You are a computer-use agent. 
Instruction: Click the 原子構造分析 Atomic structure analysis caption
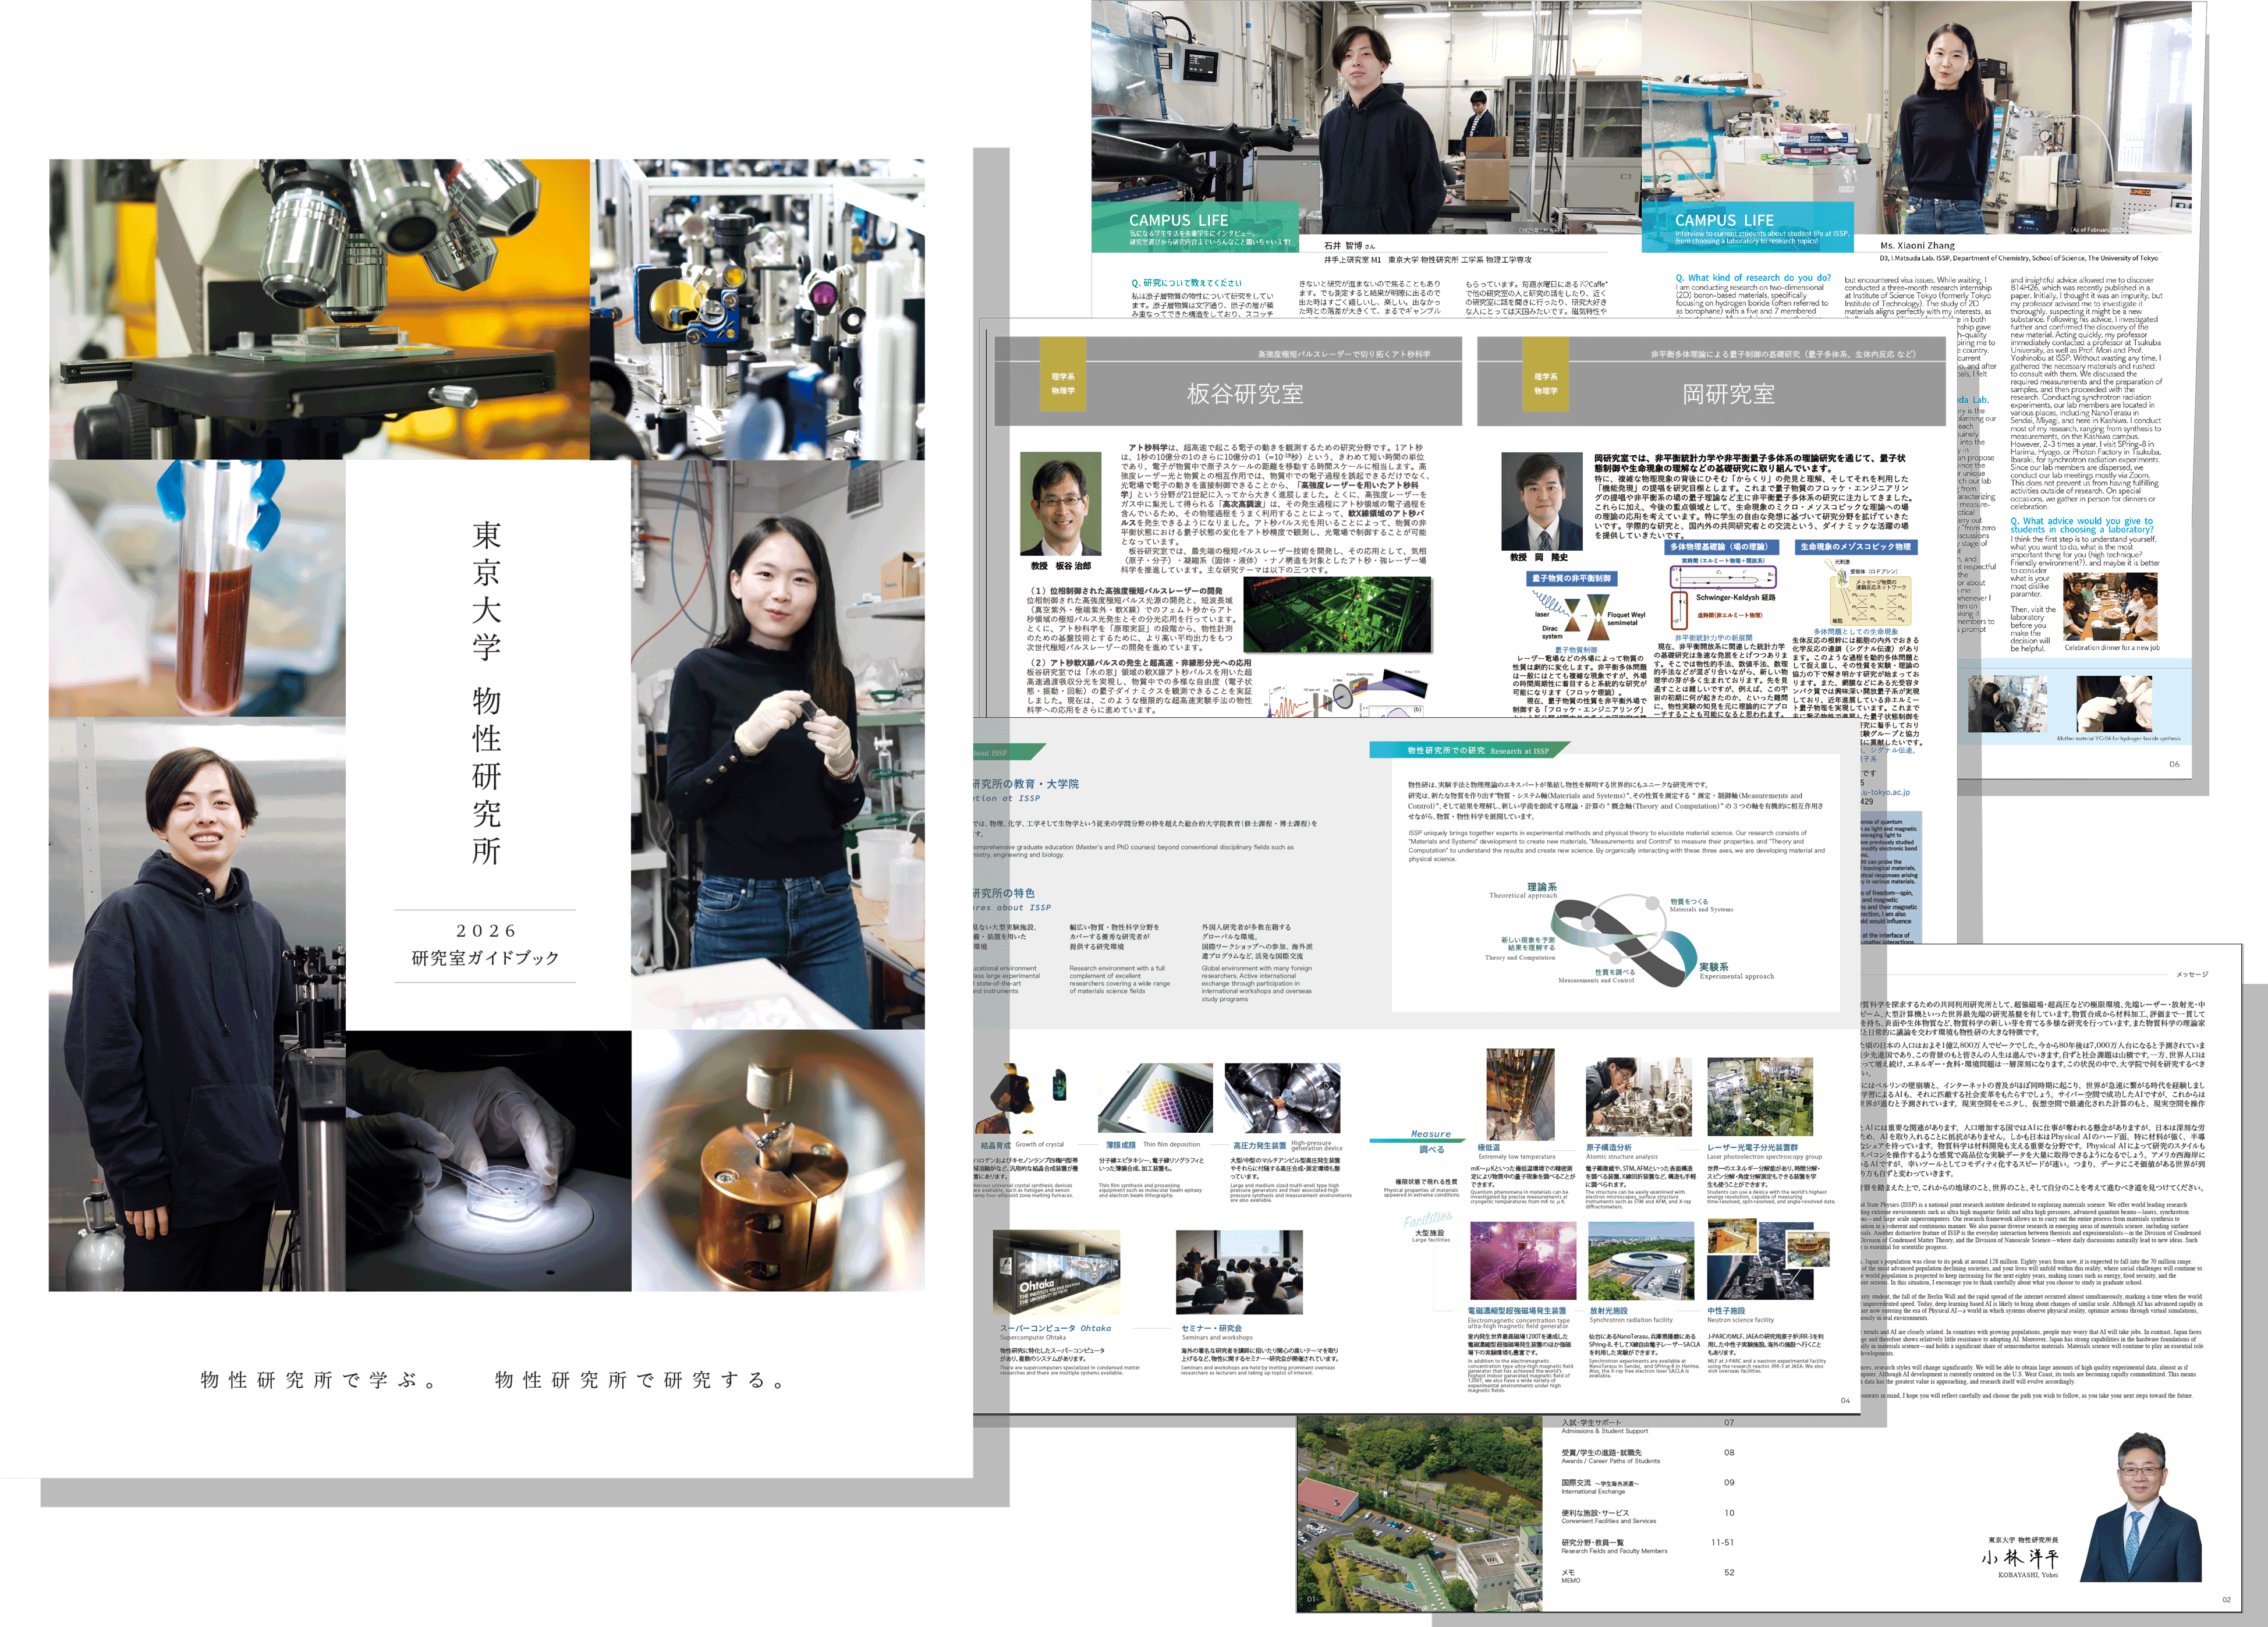coord(1622,1152)
